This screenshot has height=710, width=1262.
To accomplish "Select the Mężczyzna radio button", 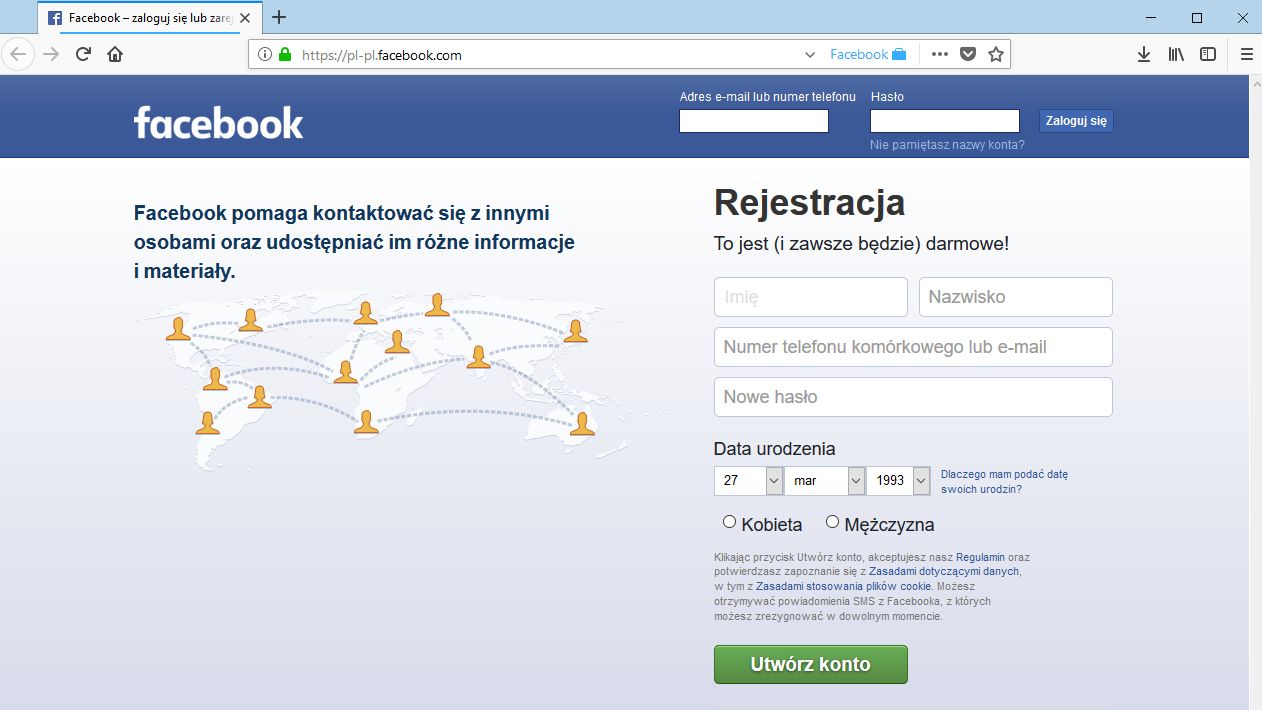I will [832, 522].
